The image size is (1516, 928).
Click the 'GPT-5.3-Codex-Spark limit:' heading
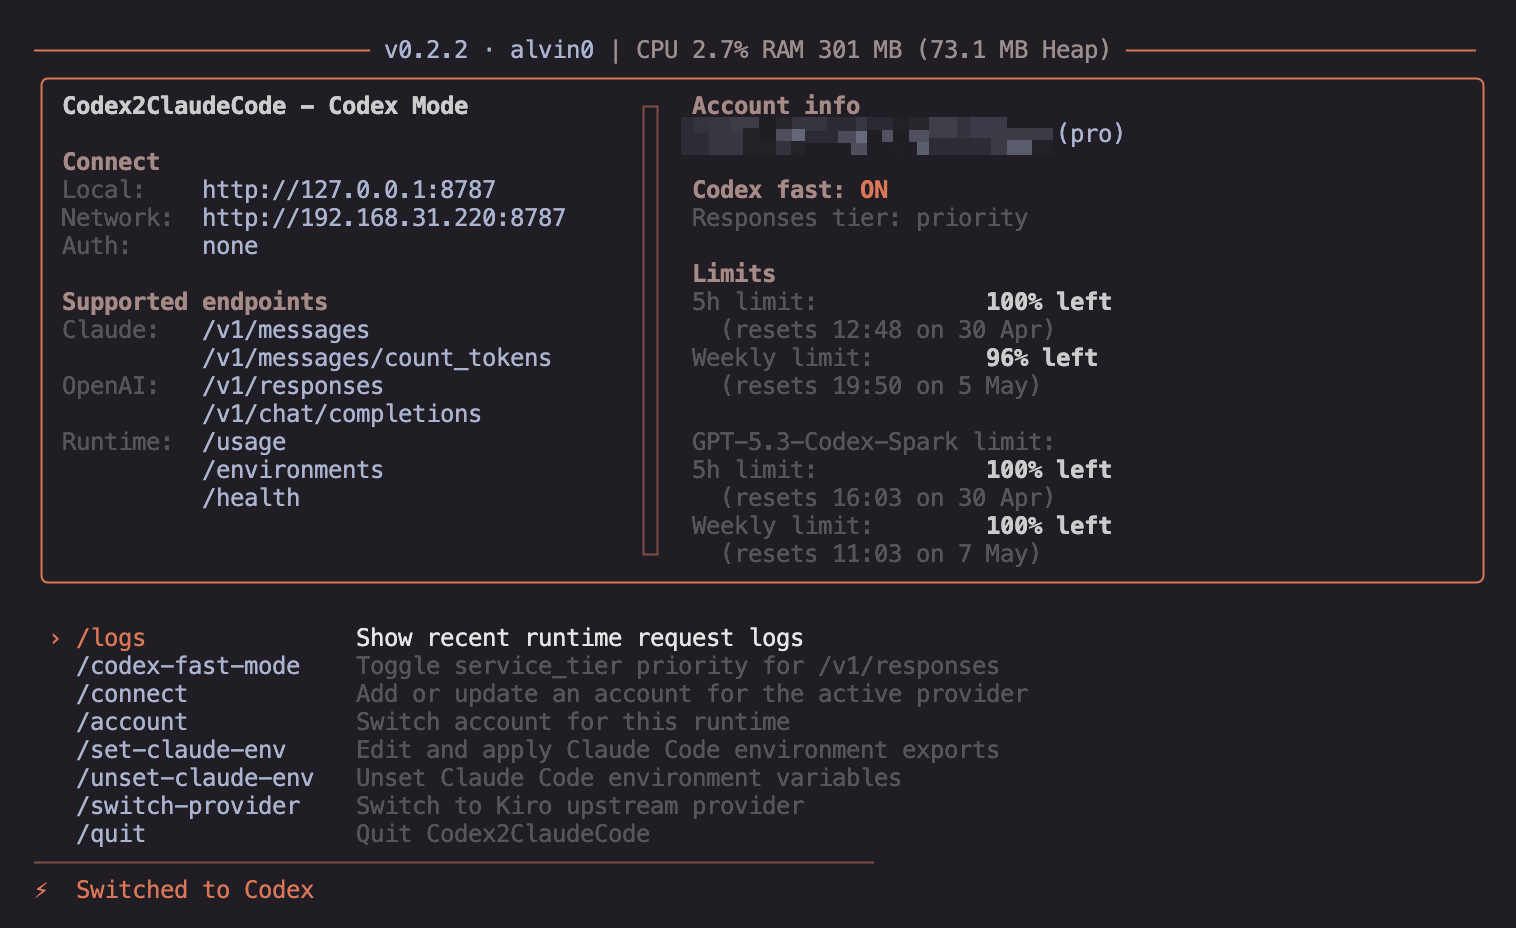(x=874, y=442)
